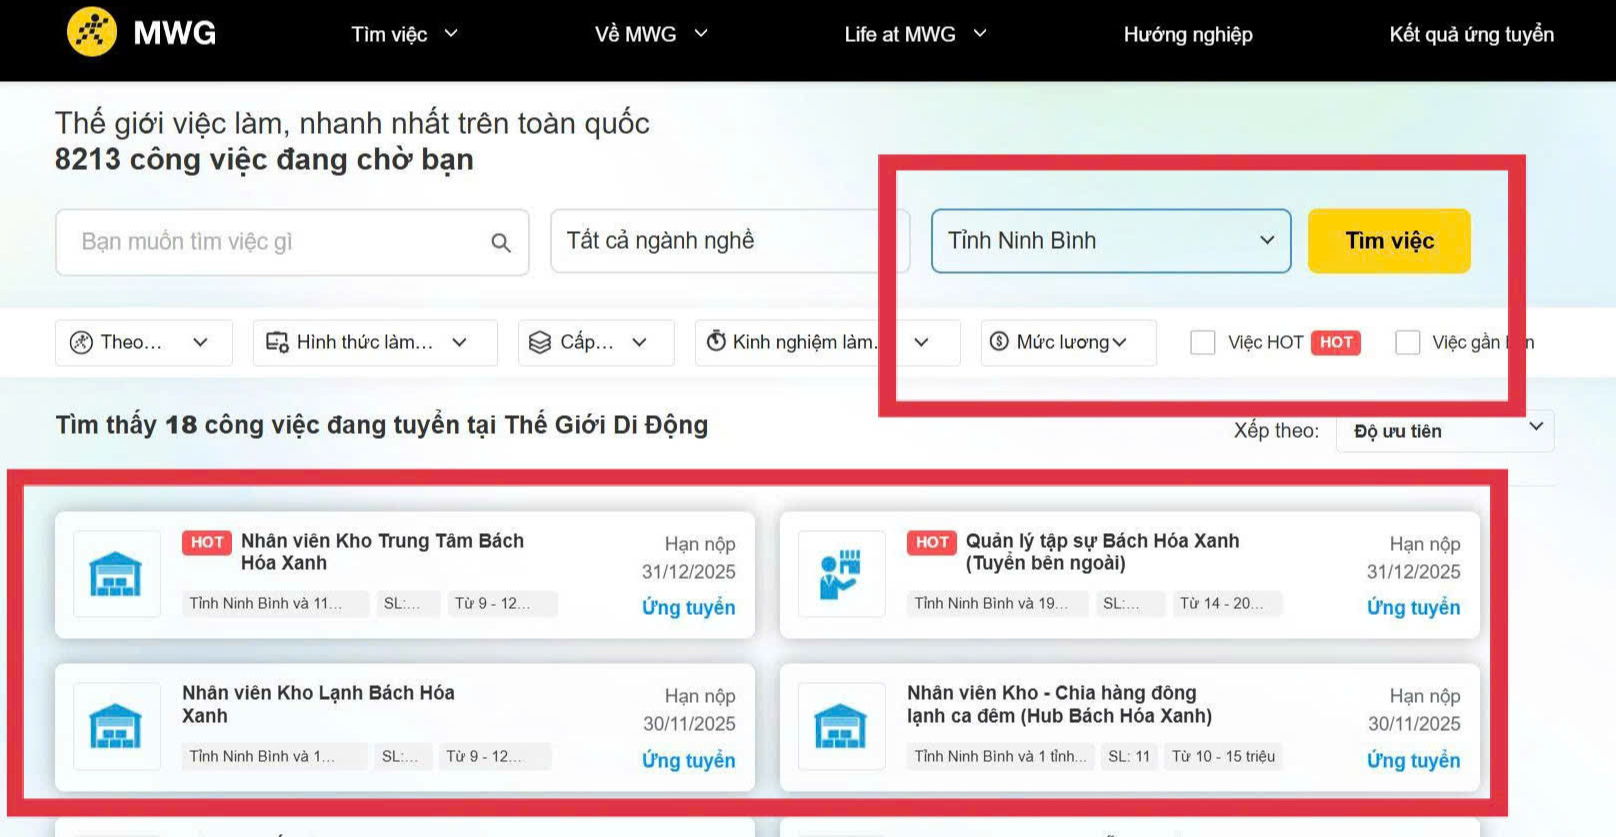Open the Tìm việc navigation menu
Viewport: 1616px width, 837px height.
pos(403,35)
